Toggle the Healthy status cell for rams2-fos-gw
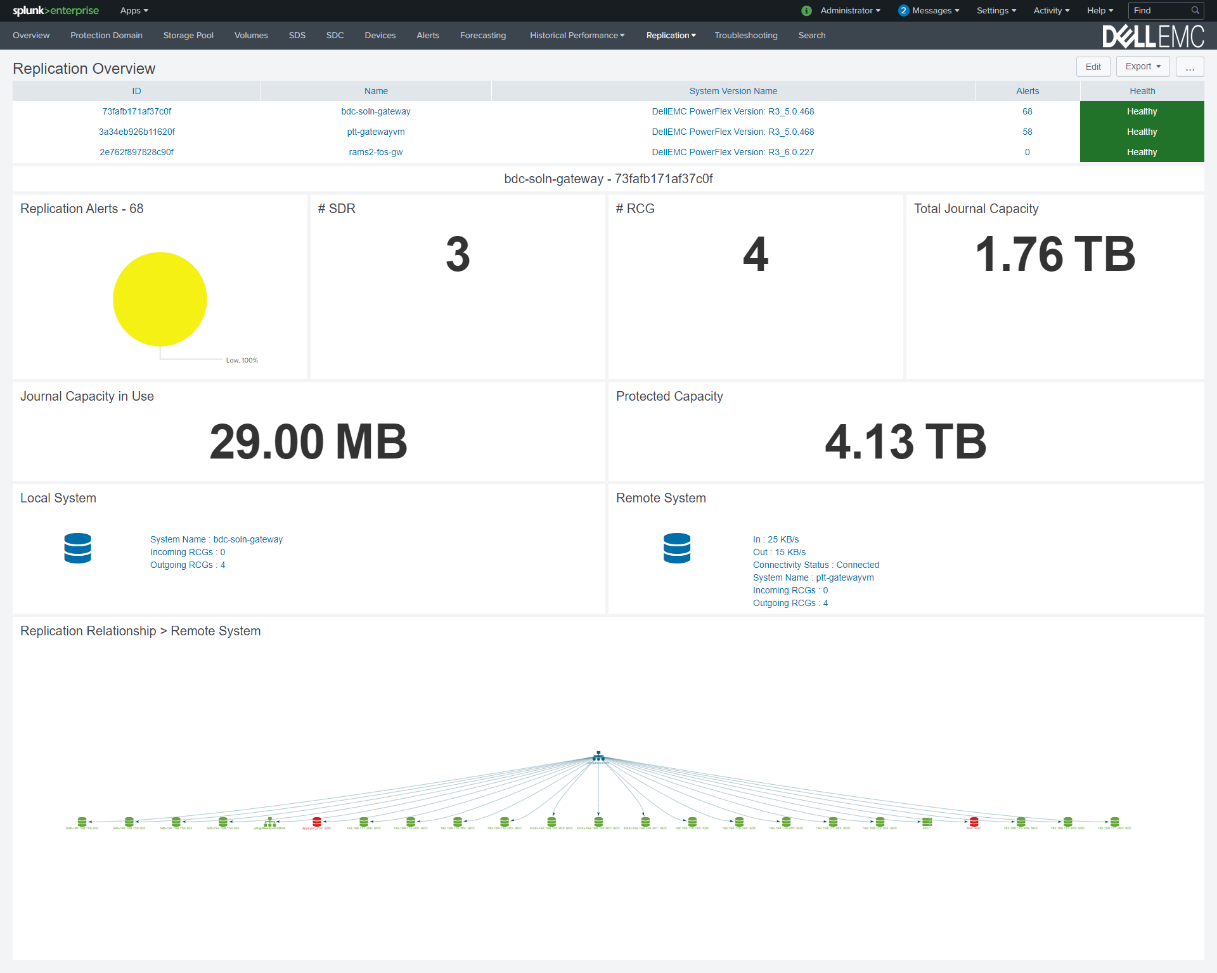The height and width of the screenshot is (973, 1217). 1141,151
